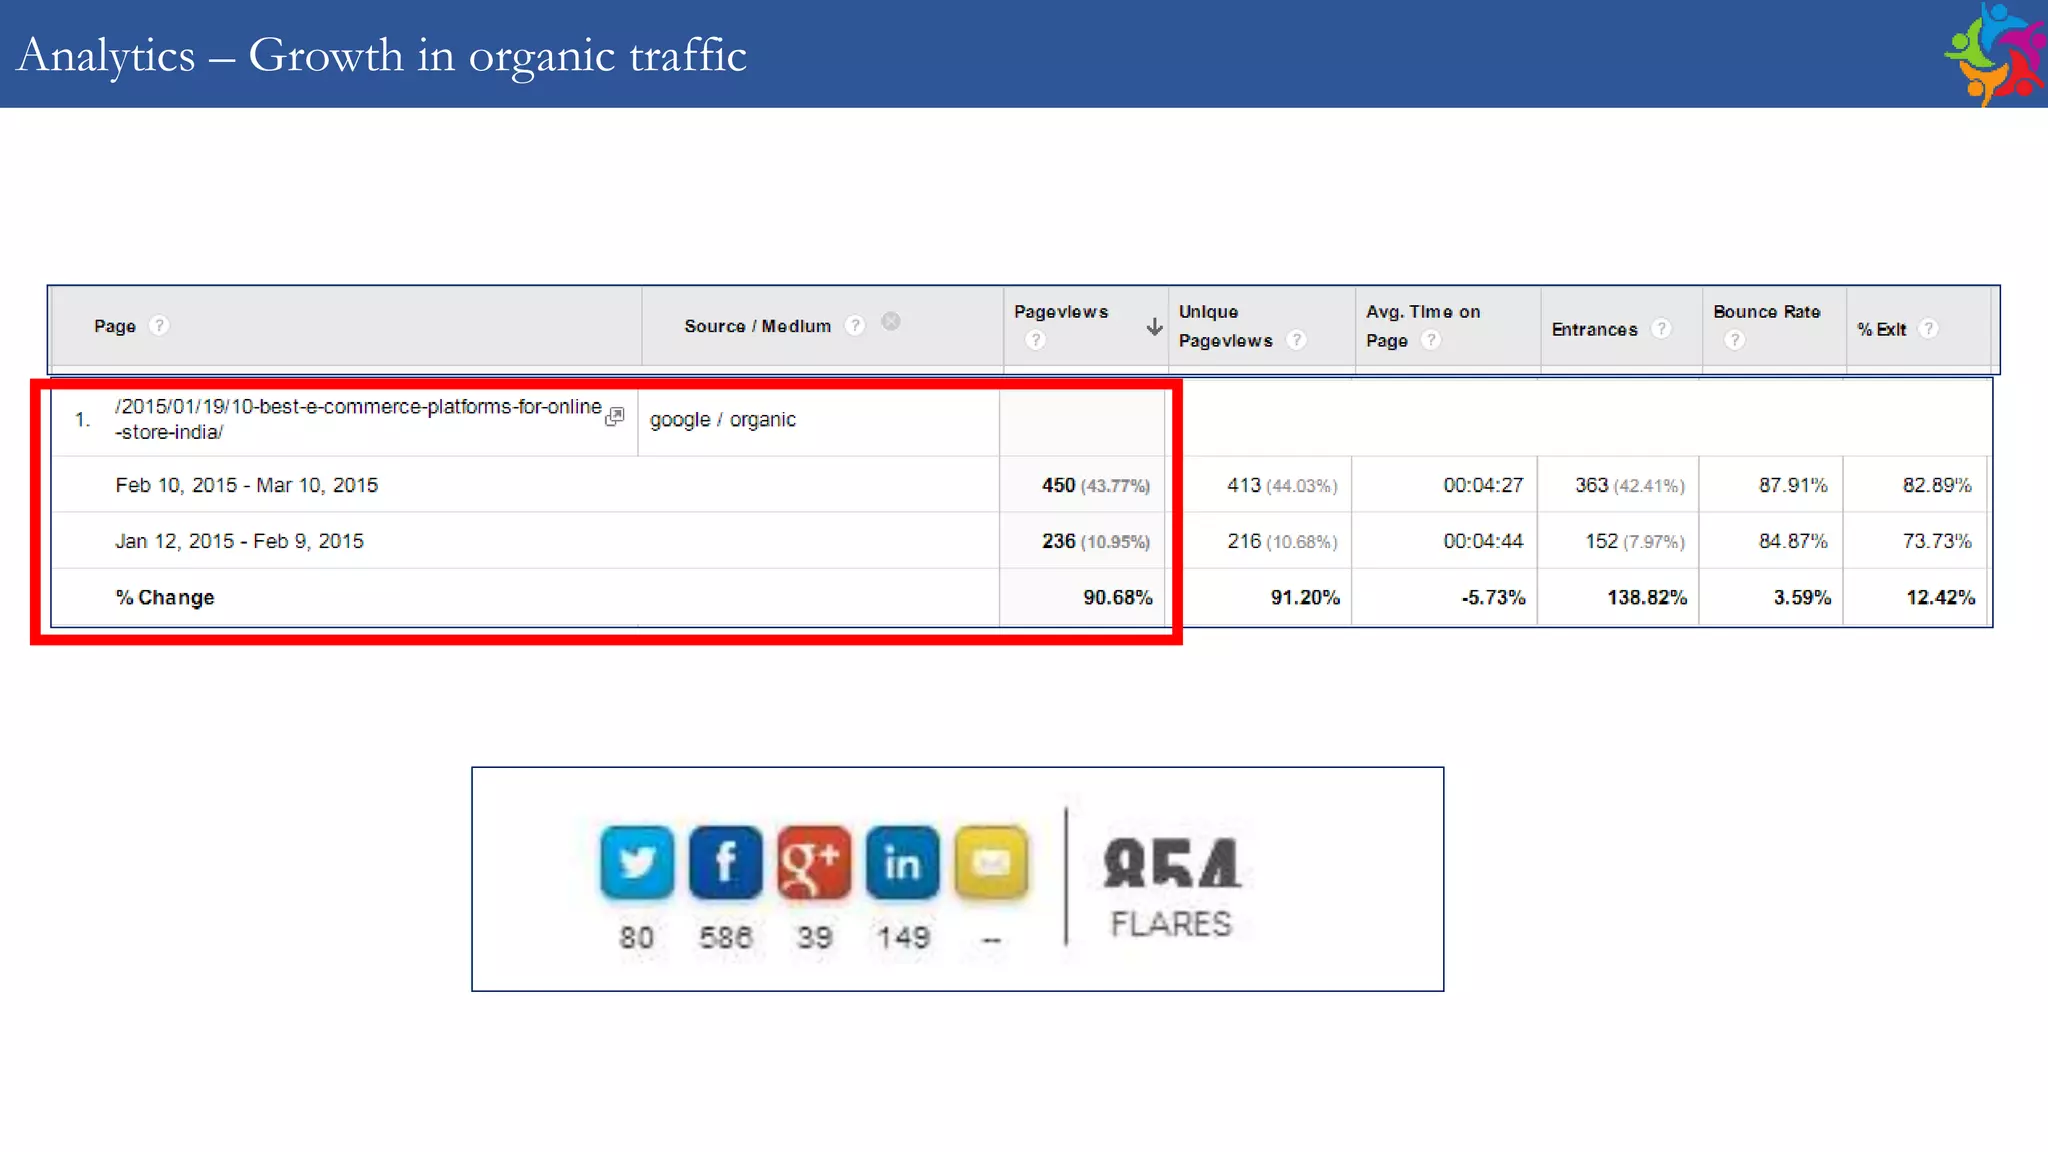The width and height of the screenshot is (2048, 1152).
Task: Click the 00:04:44 average time value
Action: pos(1483,541)
